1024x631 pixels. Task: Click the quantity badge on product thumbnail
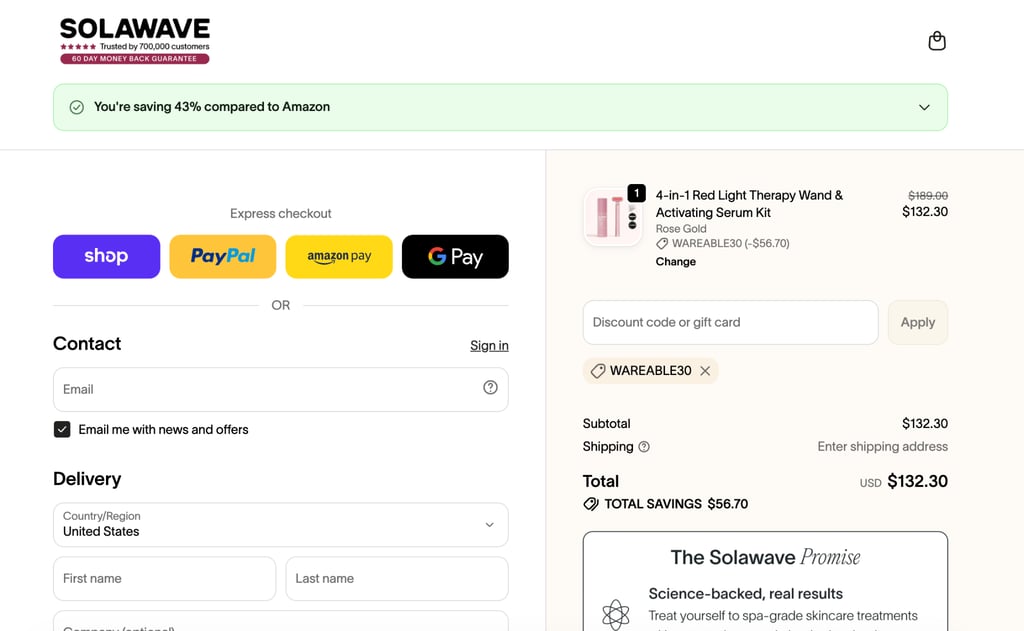637,193
